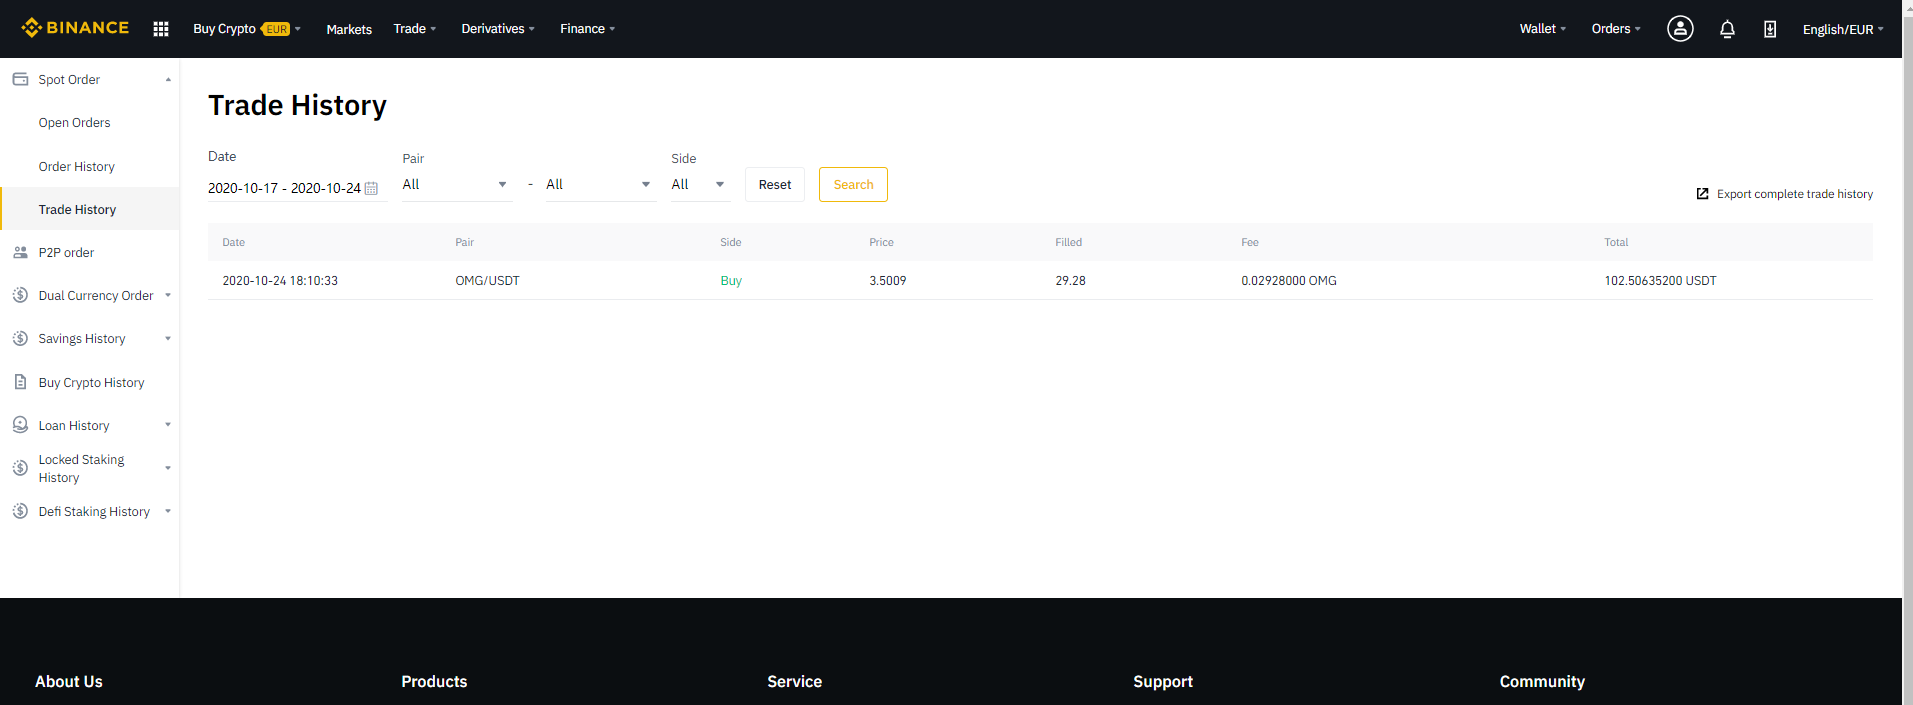Open the Orders menu
Image resolution: width=1913 pixels, height=705 pixels.
1616,29
